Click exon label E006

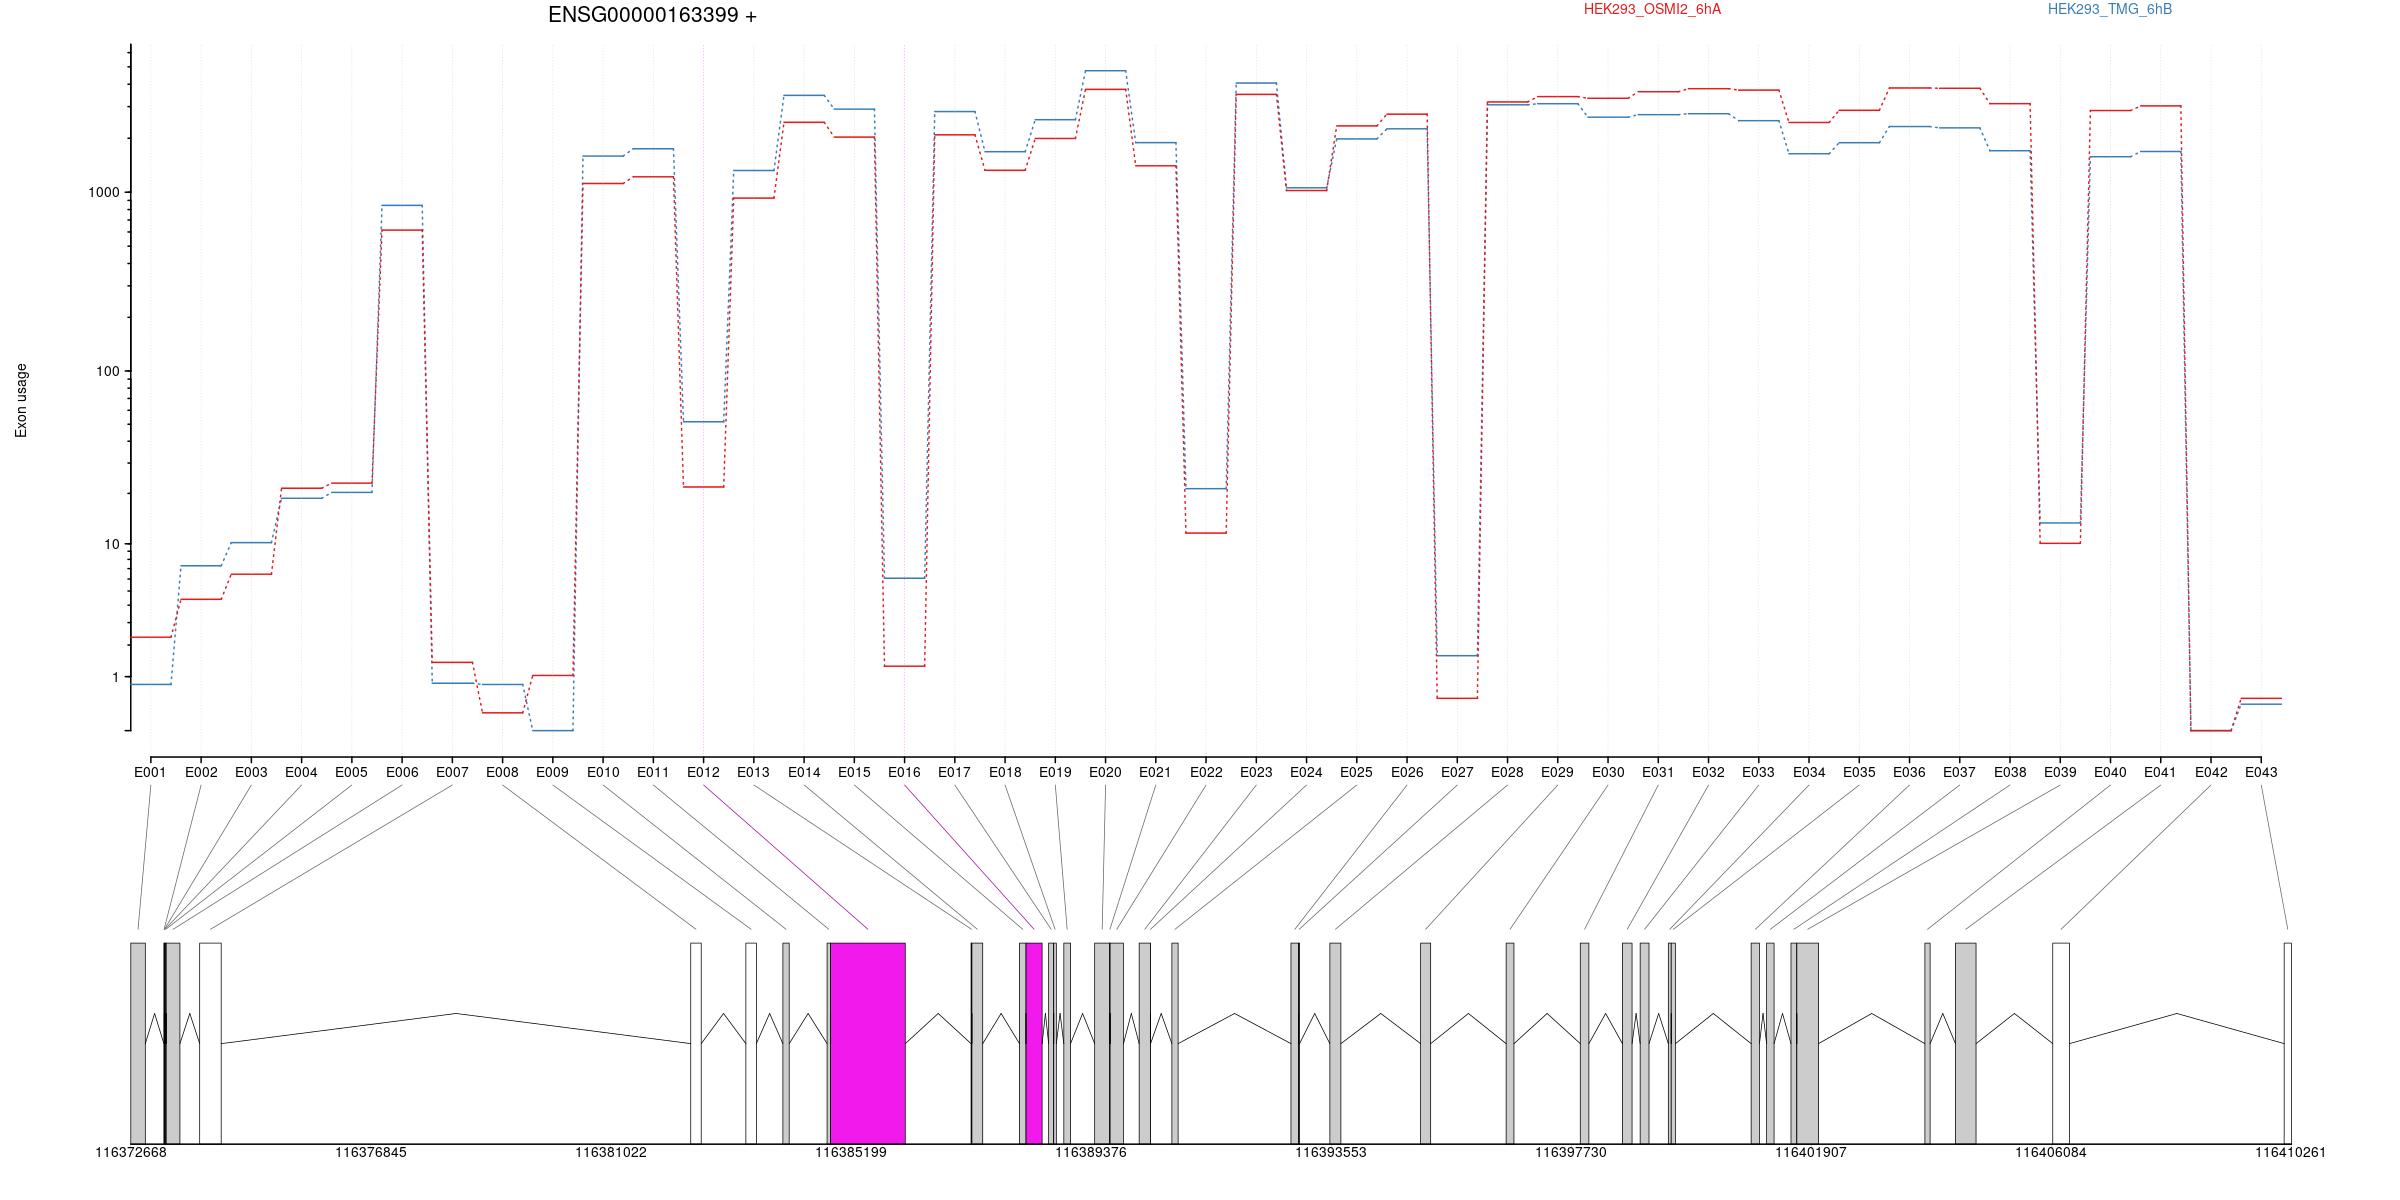[x=402, y=772]
